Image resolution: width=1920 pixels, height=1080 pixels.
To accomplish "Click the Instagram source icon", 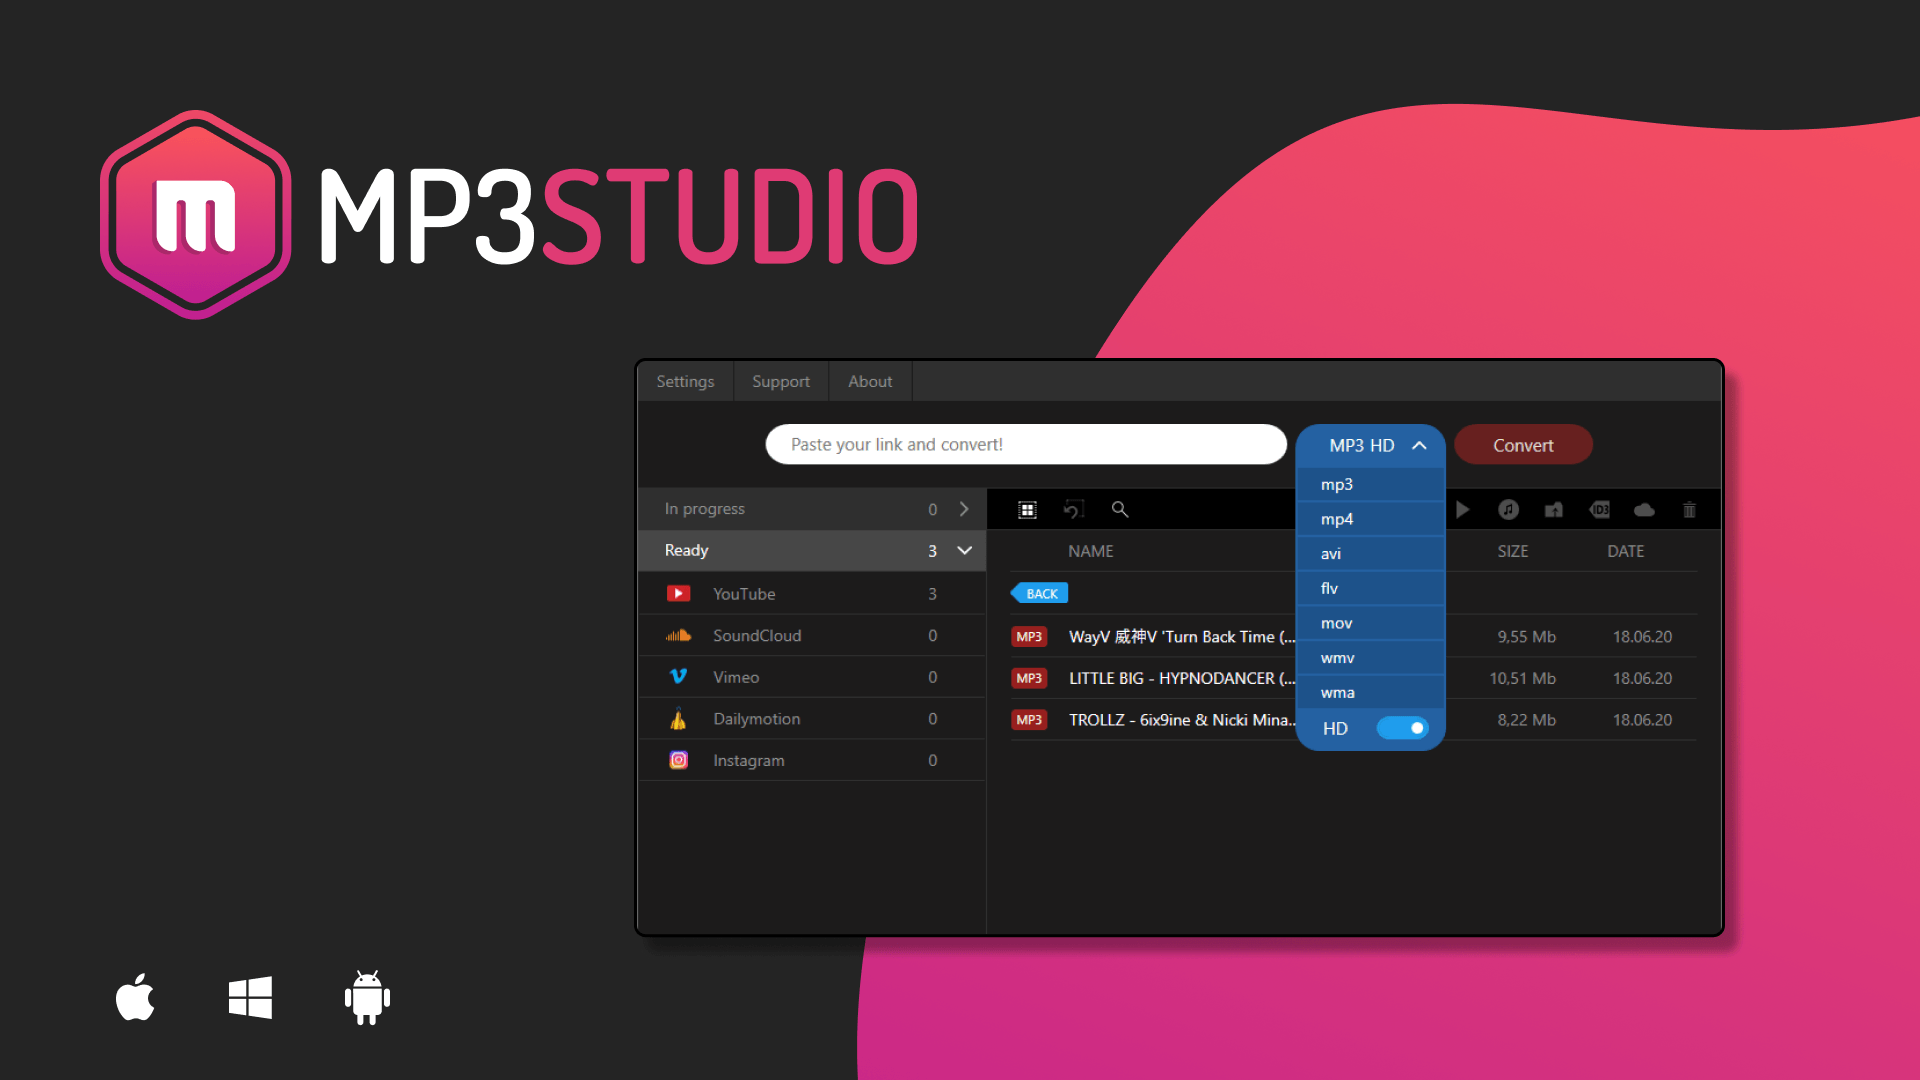I will [678, 760].
